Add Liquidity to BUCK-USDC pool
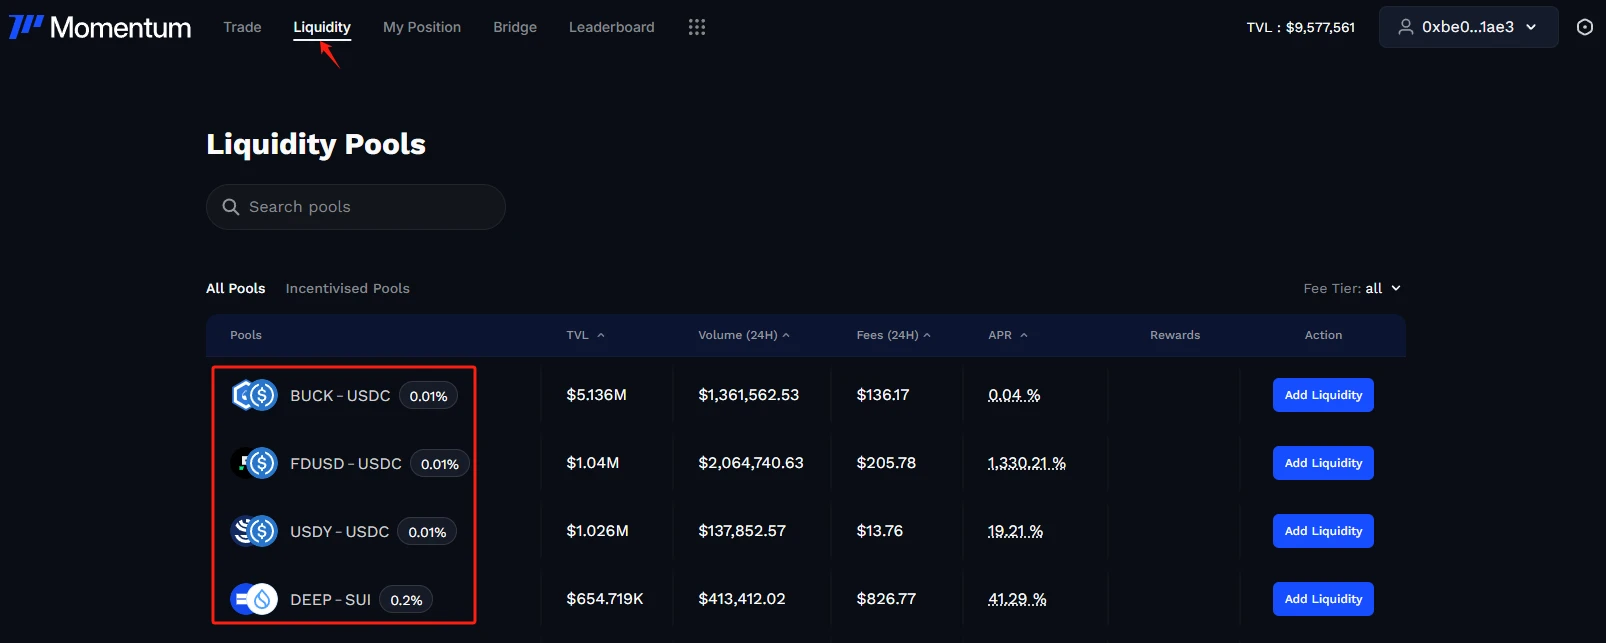The width and height of the screenshot is (1606, 643). pyautogui.click(x=1322, y=395)
